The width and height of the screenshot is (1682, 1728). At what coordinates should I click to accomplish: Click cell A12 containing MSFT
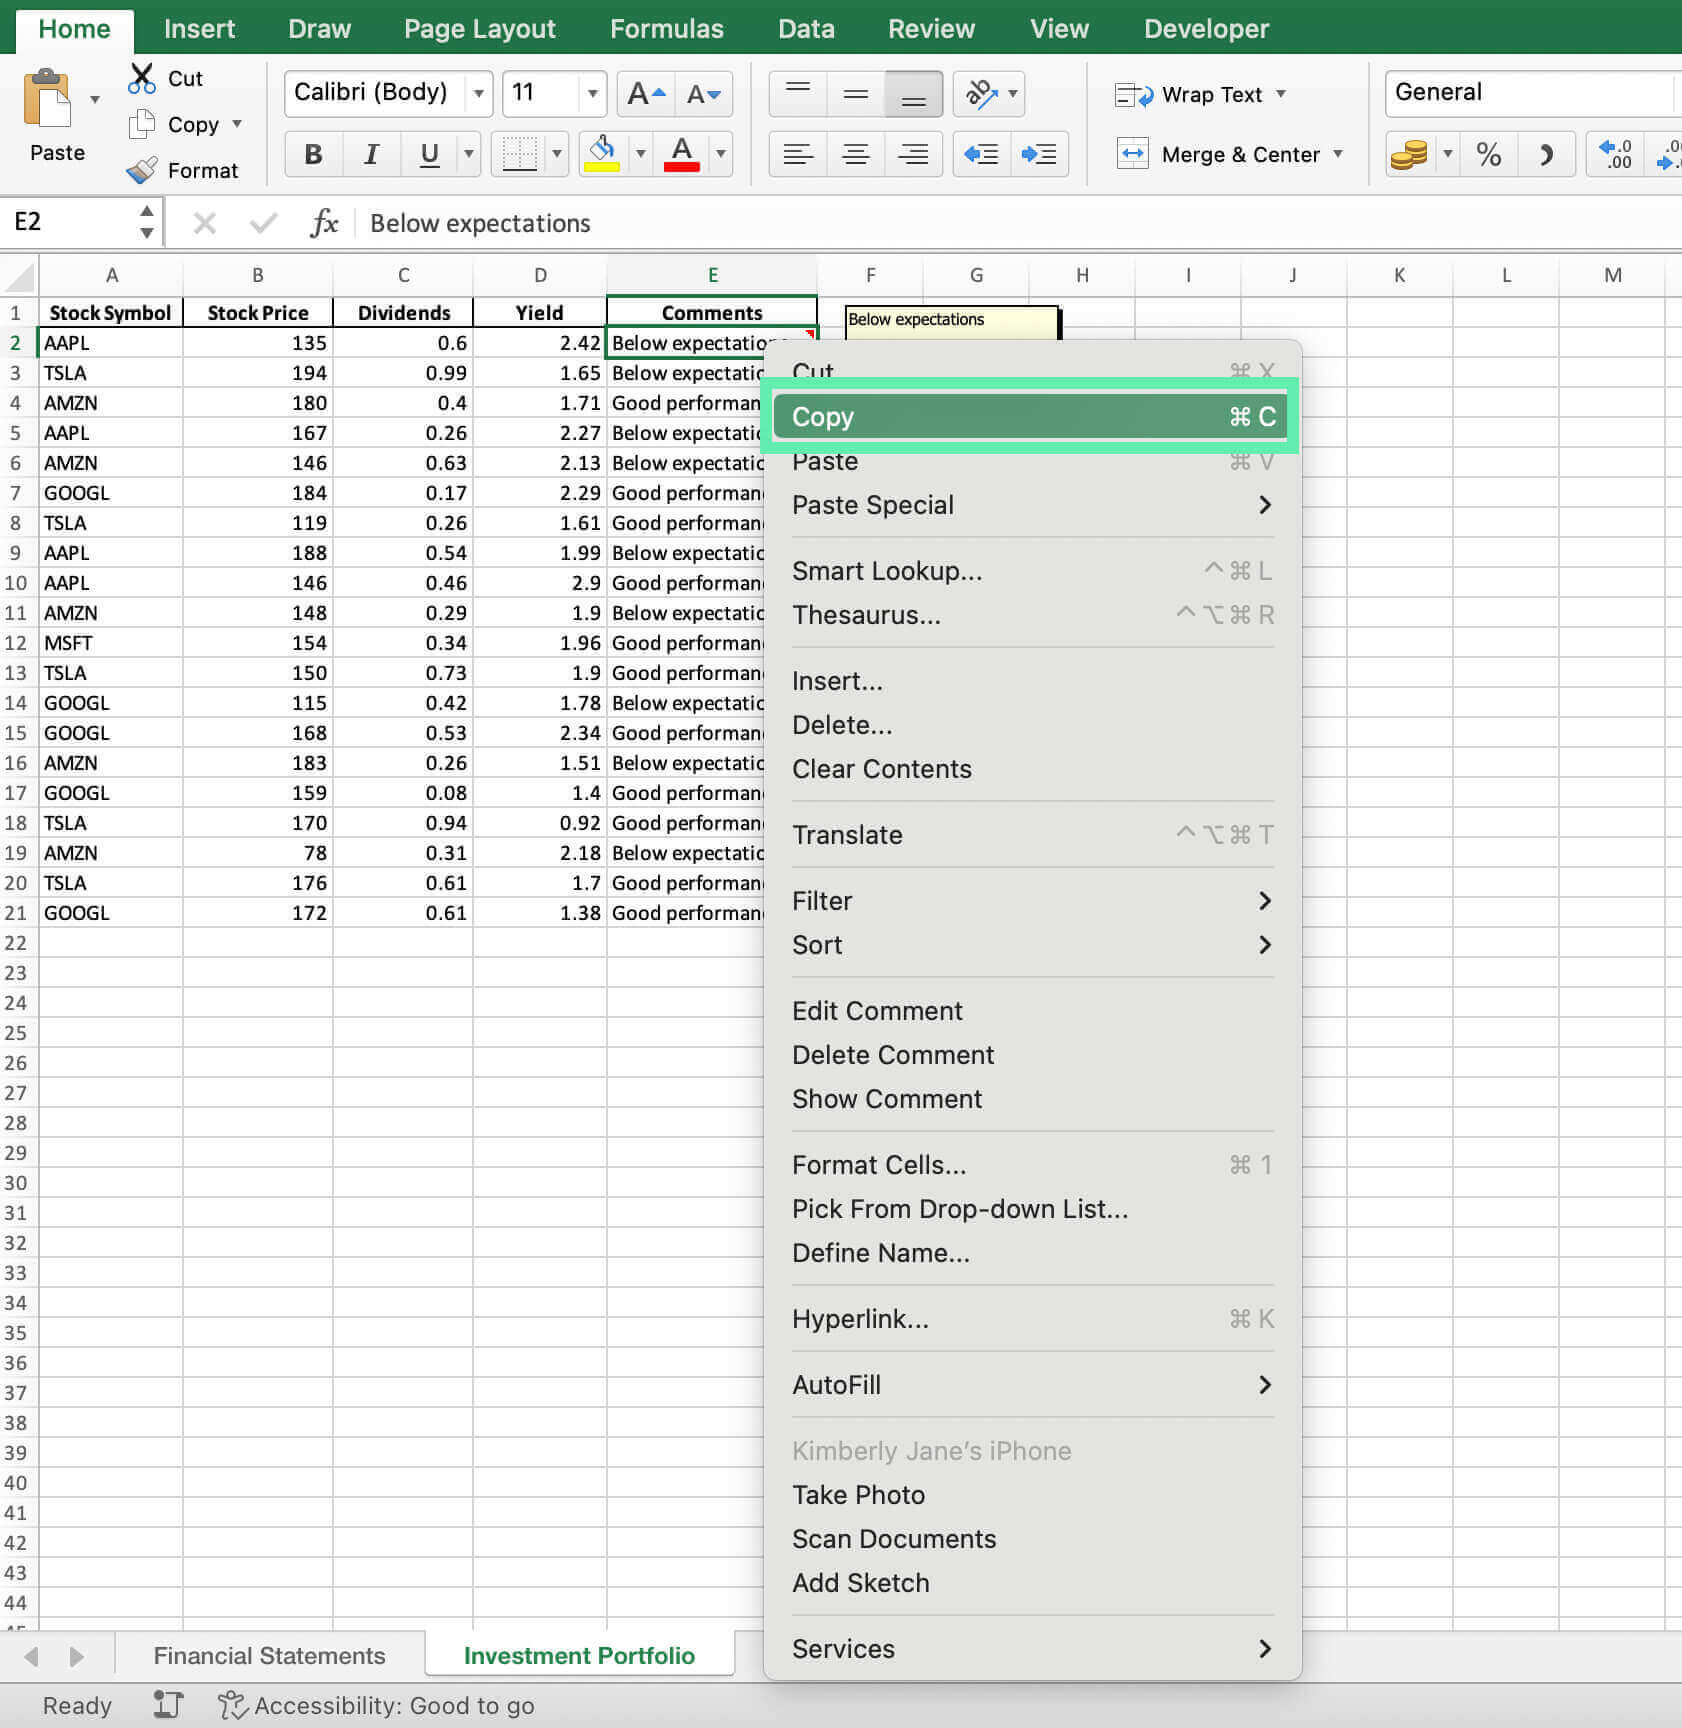pyautogui.click(x=111, y=643)
